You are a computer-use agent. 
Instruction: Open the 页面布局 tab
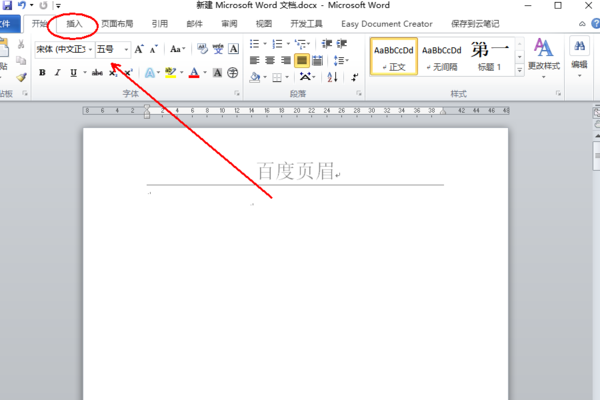point(117,24)
